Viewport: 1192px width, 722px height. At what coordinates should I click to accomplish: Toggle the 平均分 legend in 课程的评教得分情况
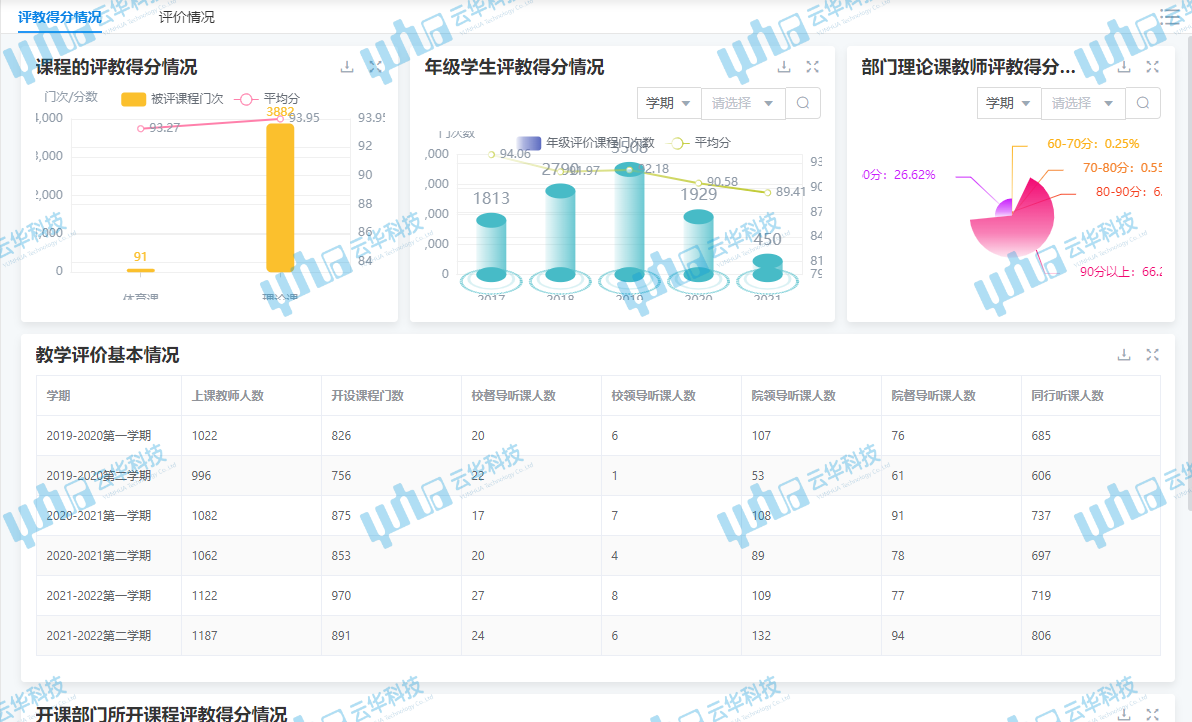coord(268,99)
